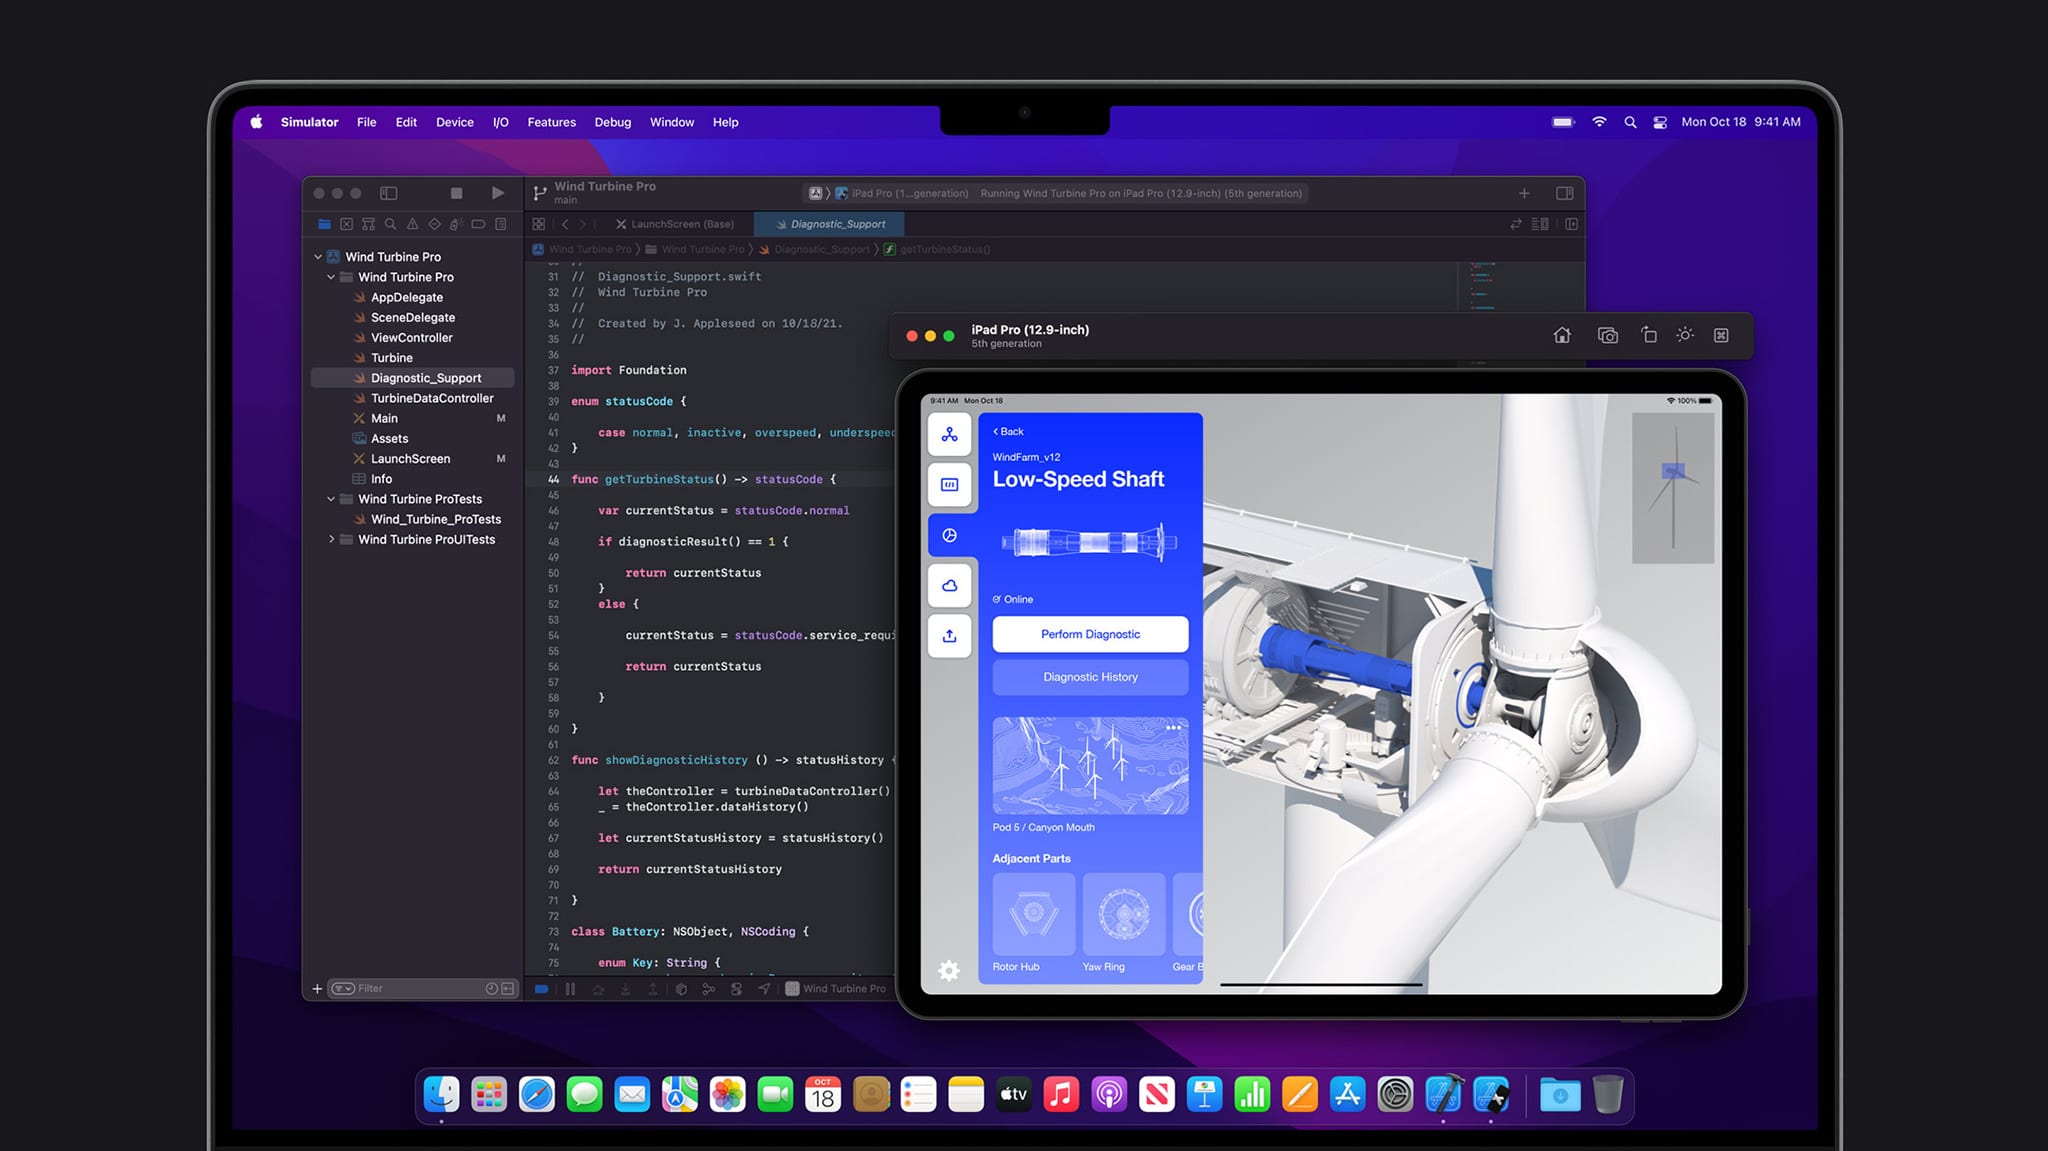Toggle light appearance with the sun icon
The image size is (2048, 1151).
pyautogui.click(x=1684, y=335)
